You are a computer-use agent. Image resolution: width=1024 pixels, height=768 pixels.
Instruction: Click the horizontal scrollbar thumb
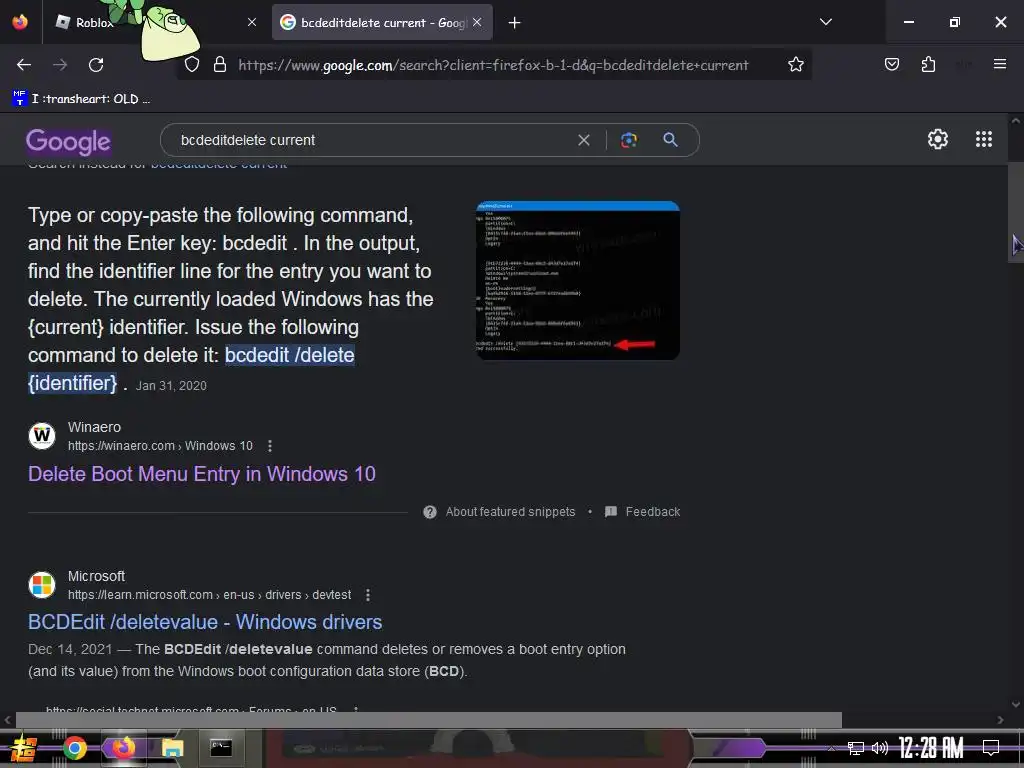coord(428,720)
